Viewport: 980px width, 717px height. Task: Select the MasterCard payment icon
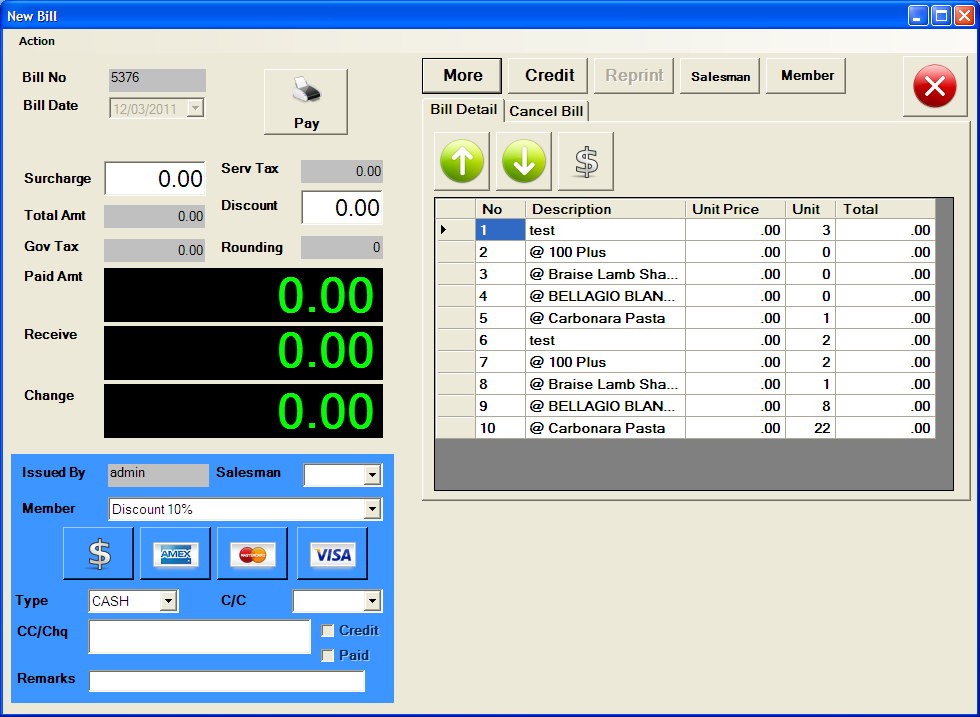252,554
